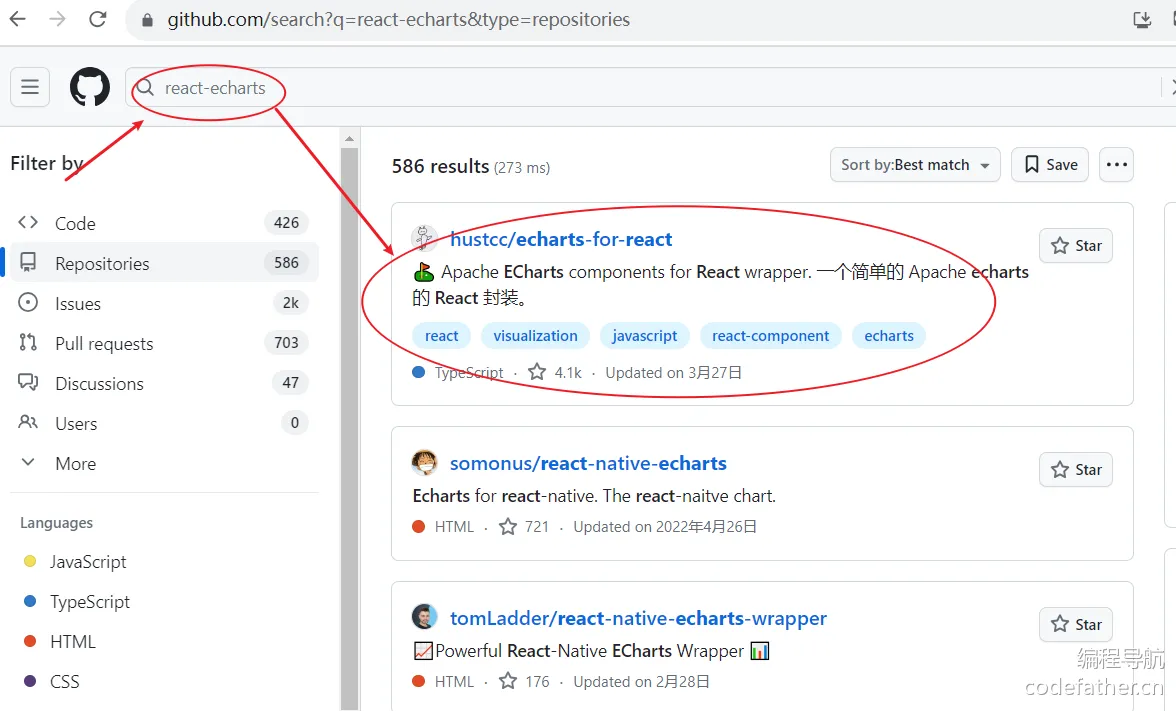Click the hustcc avatar image
The height and width of the screenshot is (711, 1176).
(x=424, y=238)
